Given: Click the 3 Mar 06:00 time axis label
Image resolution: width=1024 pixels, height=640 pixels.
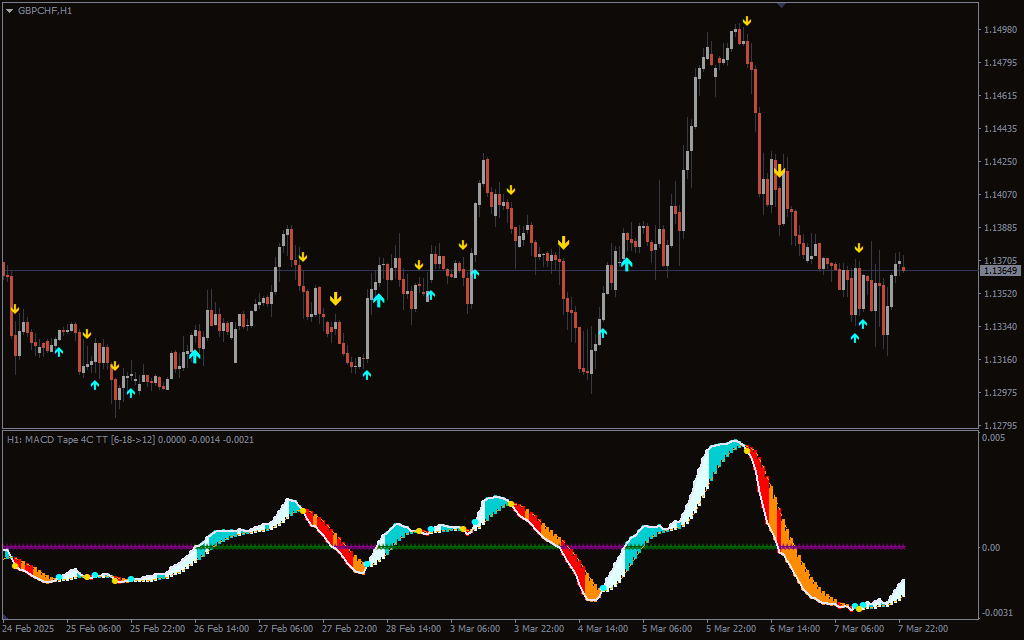Looking at the screenshot, I should (x=475, y=629).
